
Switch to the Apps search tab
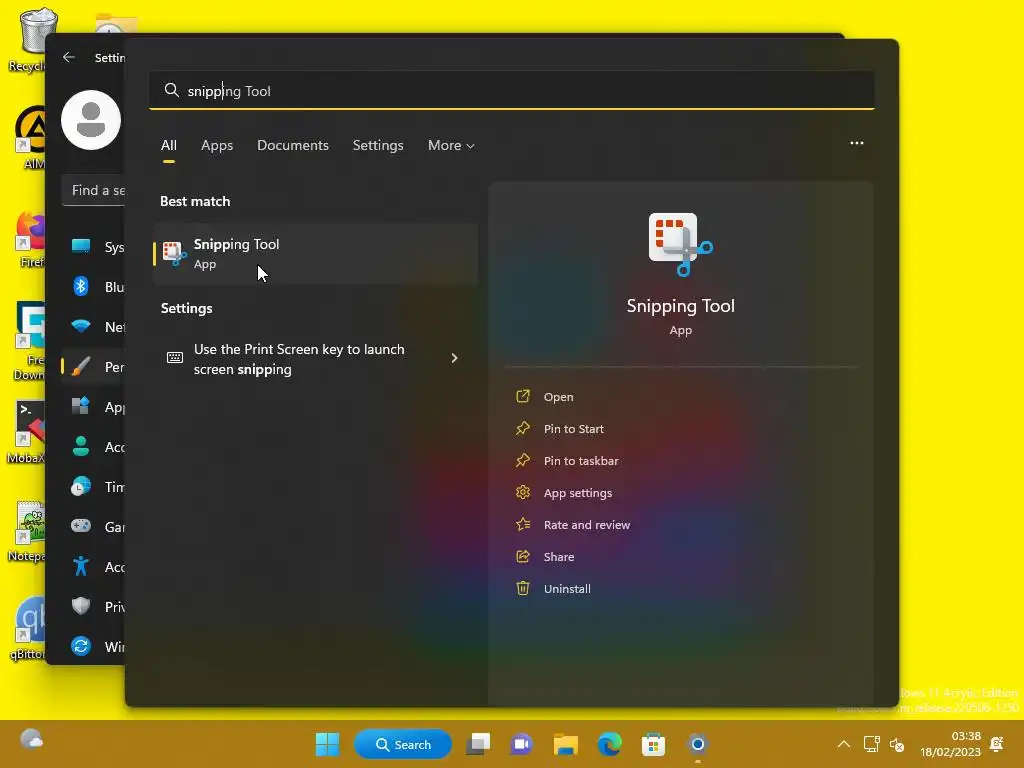217,146
